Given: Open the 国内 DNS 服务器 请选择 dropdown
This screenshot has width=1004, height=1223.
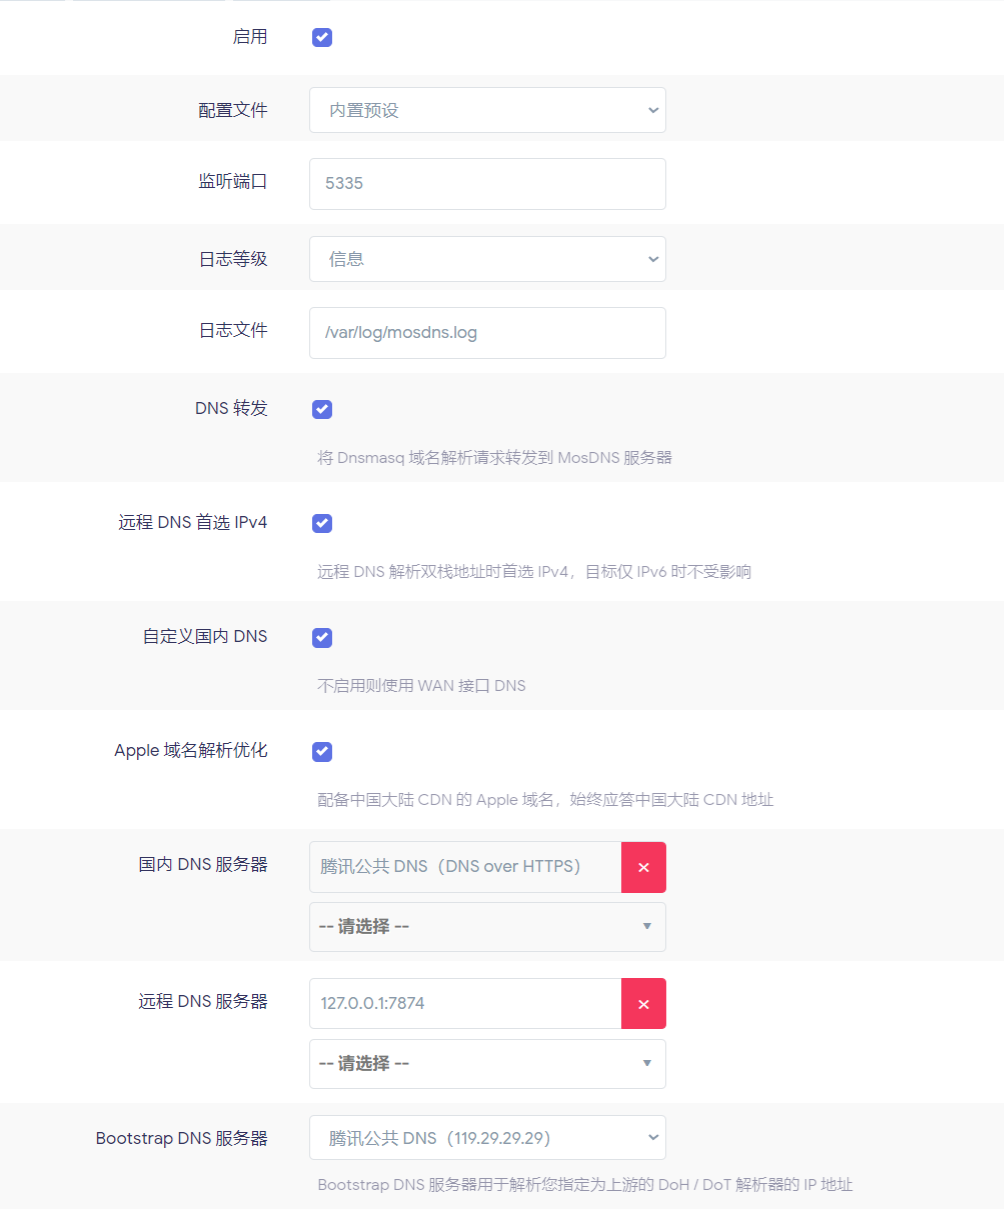Looking at the screenshot, I should tap(487, 927).
